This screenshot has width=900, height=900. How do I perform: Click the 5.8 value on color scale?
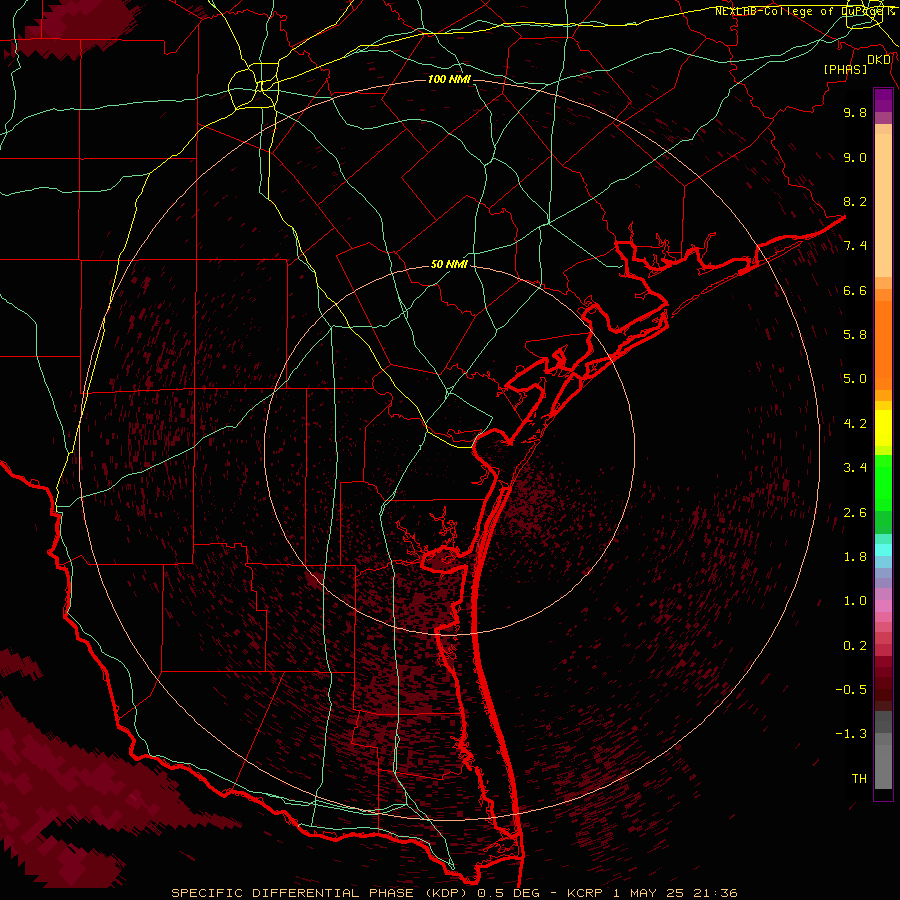(x=855, y=335)
